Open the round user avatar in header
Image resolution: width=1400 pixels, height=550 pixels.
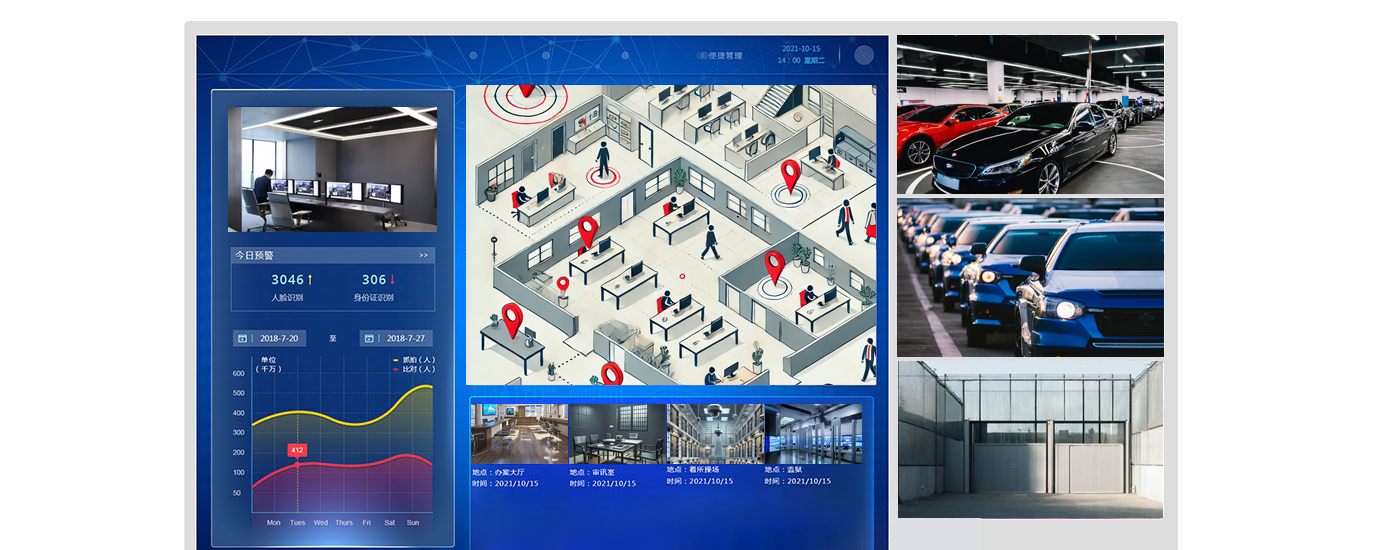(x=863, y=56)
